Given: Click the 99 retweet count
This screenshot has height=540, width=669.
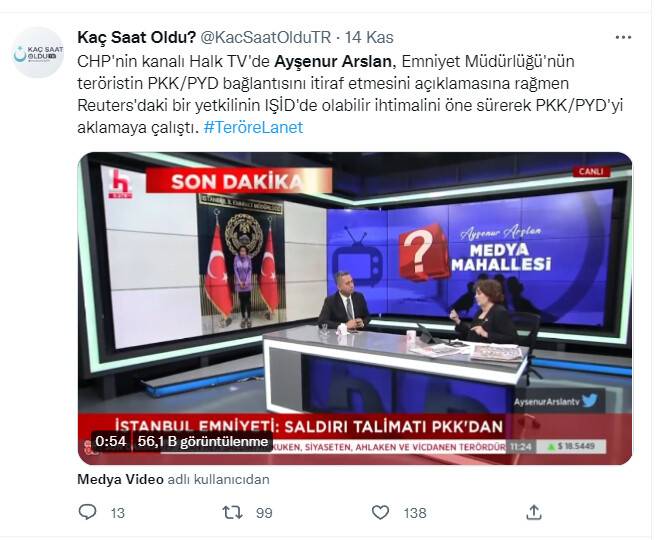Looking at the screenshot, I should coord(264,513).
